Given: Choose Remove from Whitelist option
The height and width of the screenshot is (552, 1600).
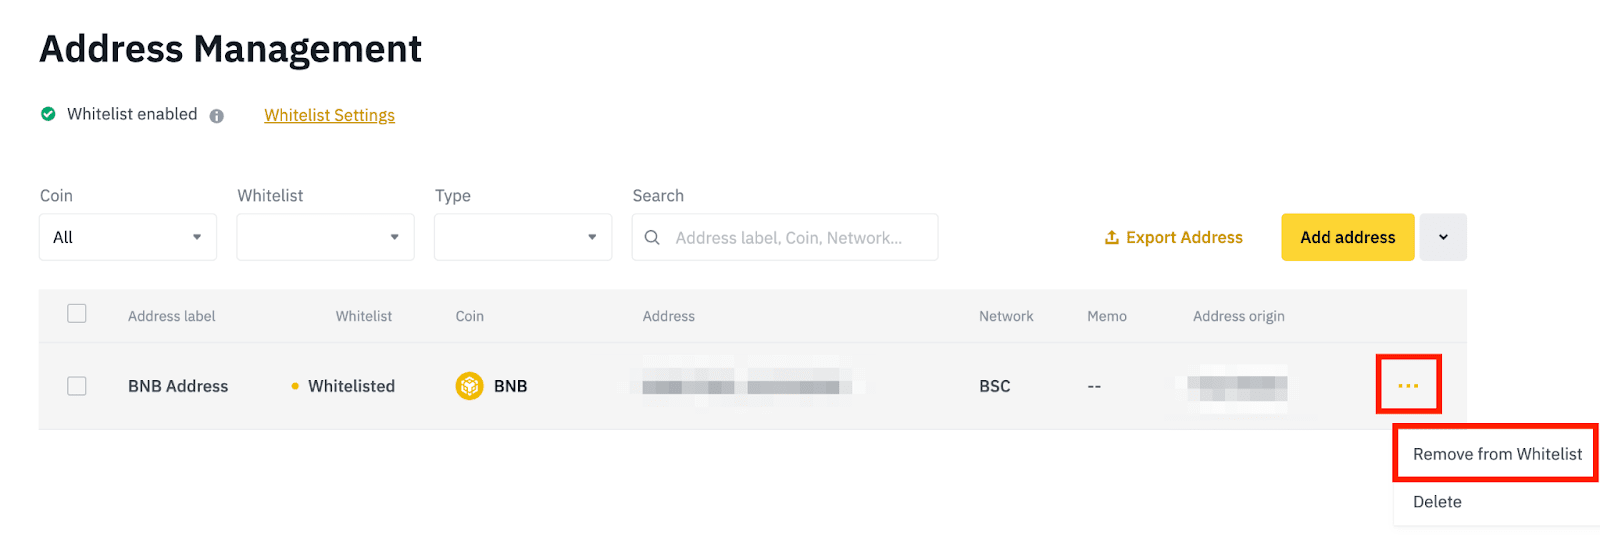Looking at the screenshot, I should pyautogui.click(x=1497, y=454).
